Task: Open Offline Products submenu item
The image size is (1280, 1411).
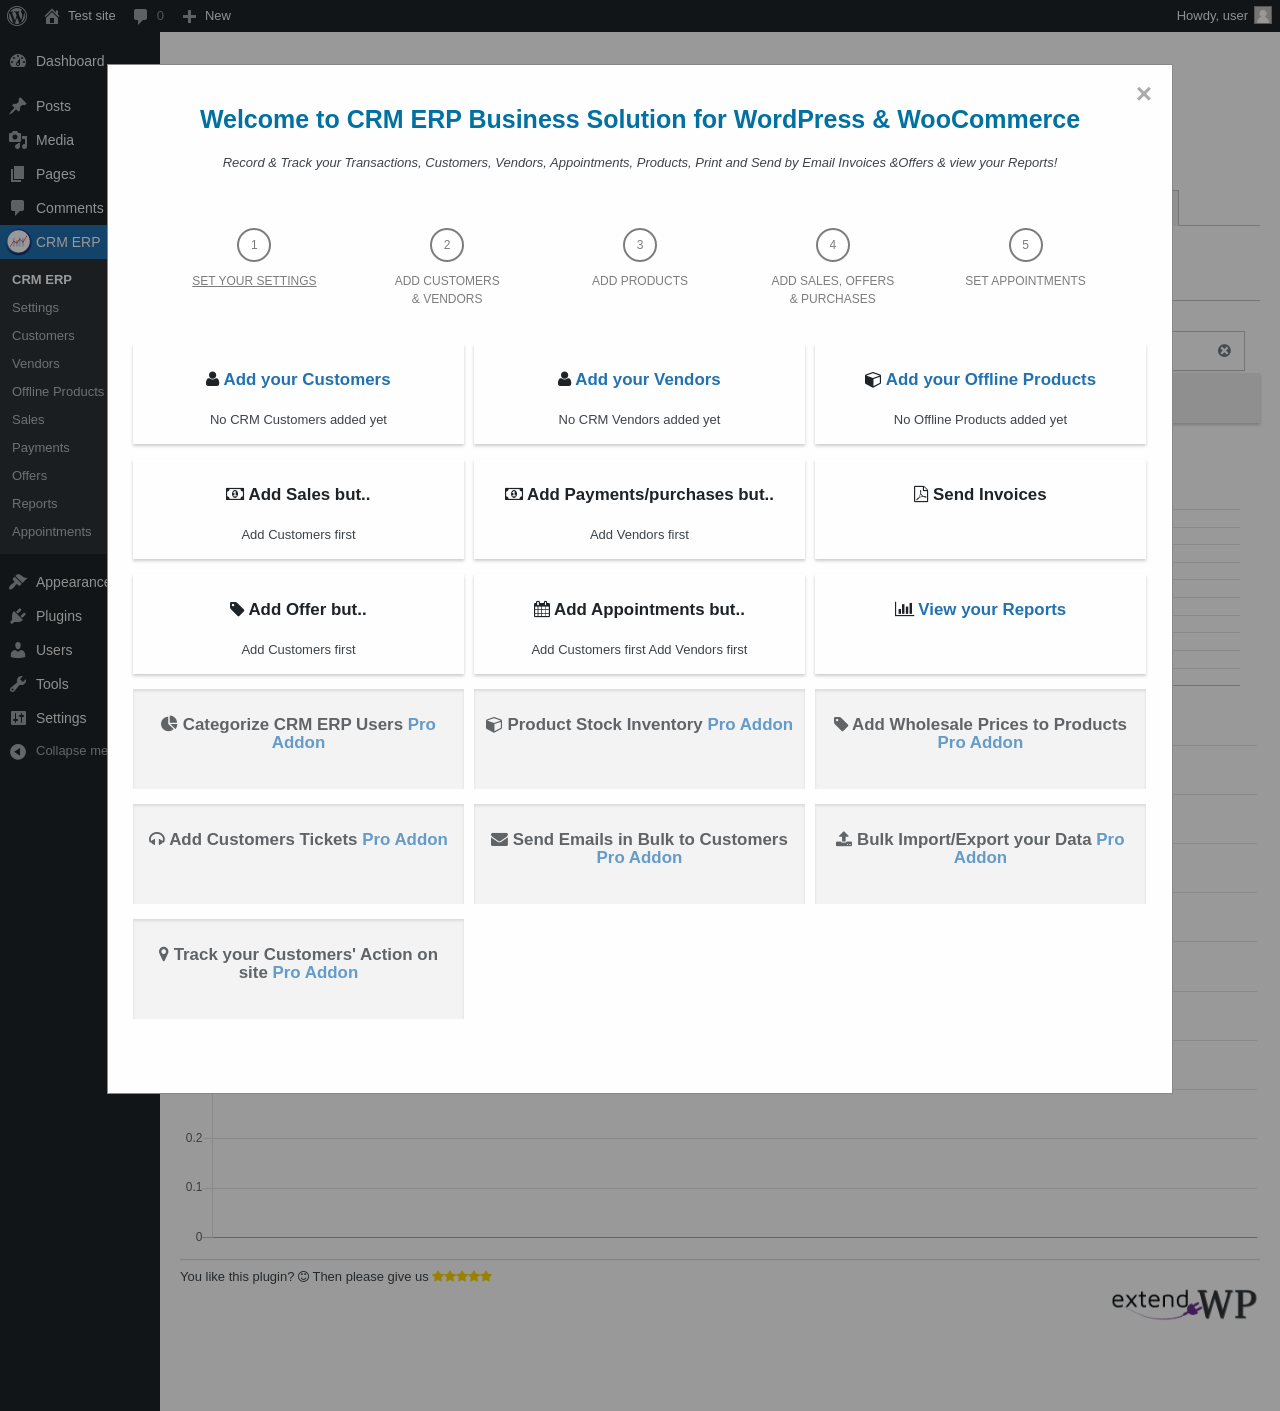Action: click(58, 392)
